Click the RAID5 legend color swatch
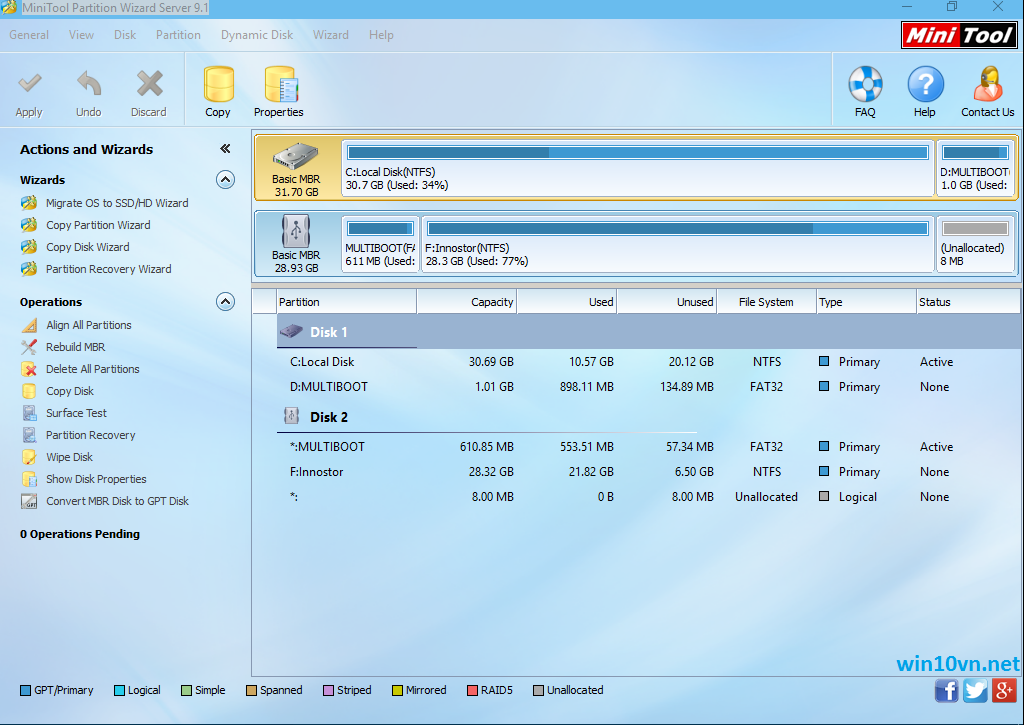The width and height of the screenshot is (1024, 725). (472, 690)
